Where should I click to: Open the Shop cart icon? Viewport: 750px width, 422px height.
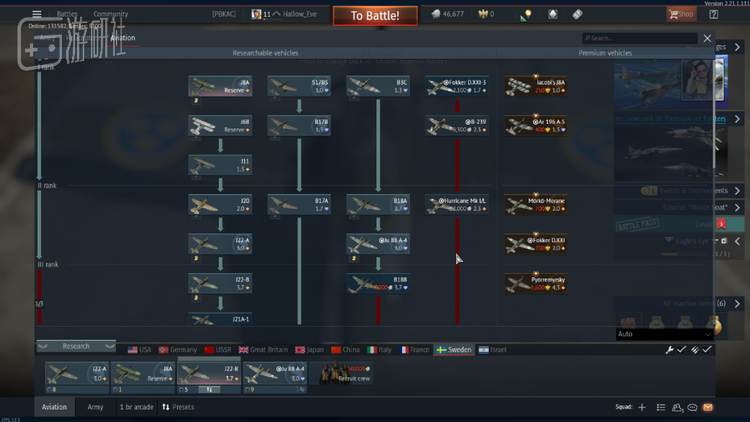[x=680, y=14]
